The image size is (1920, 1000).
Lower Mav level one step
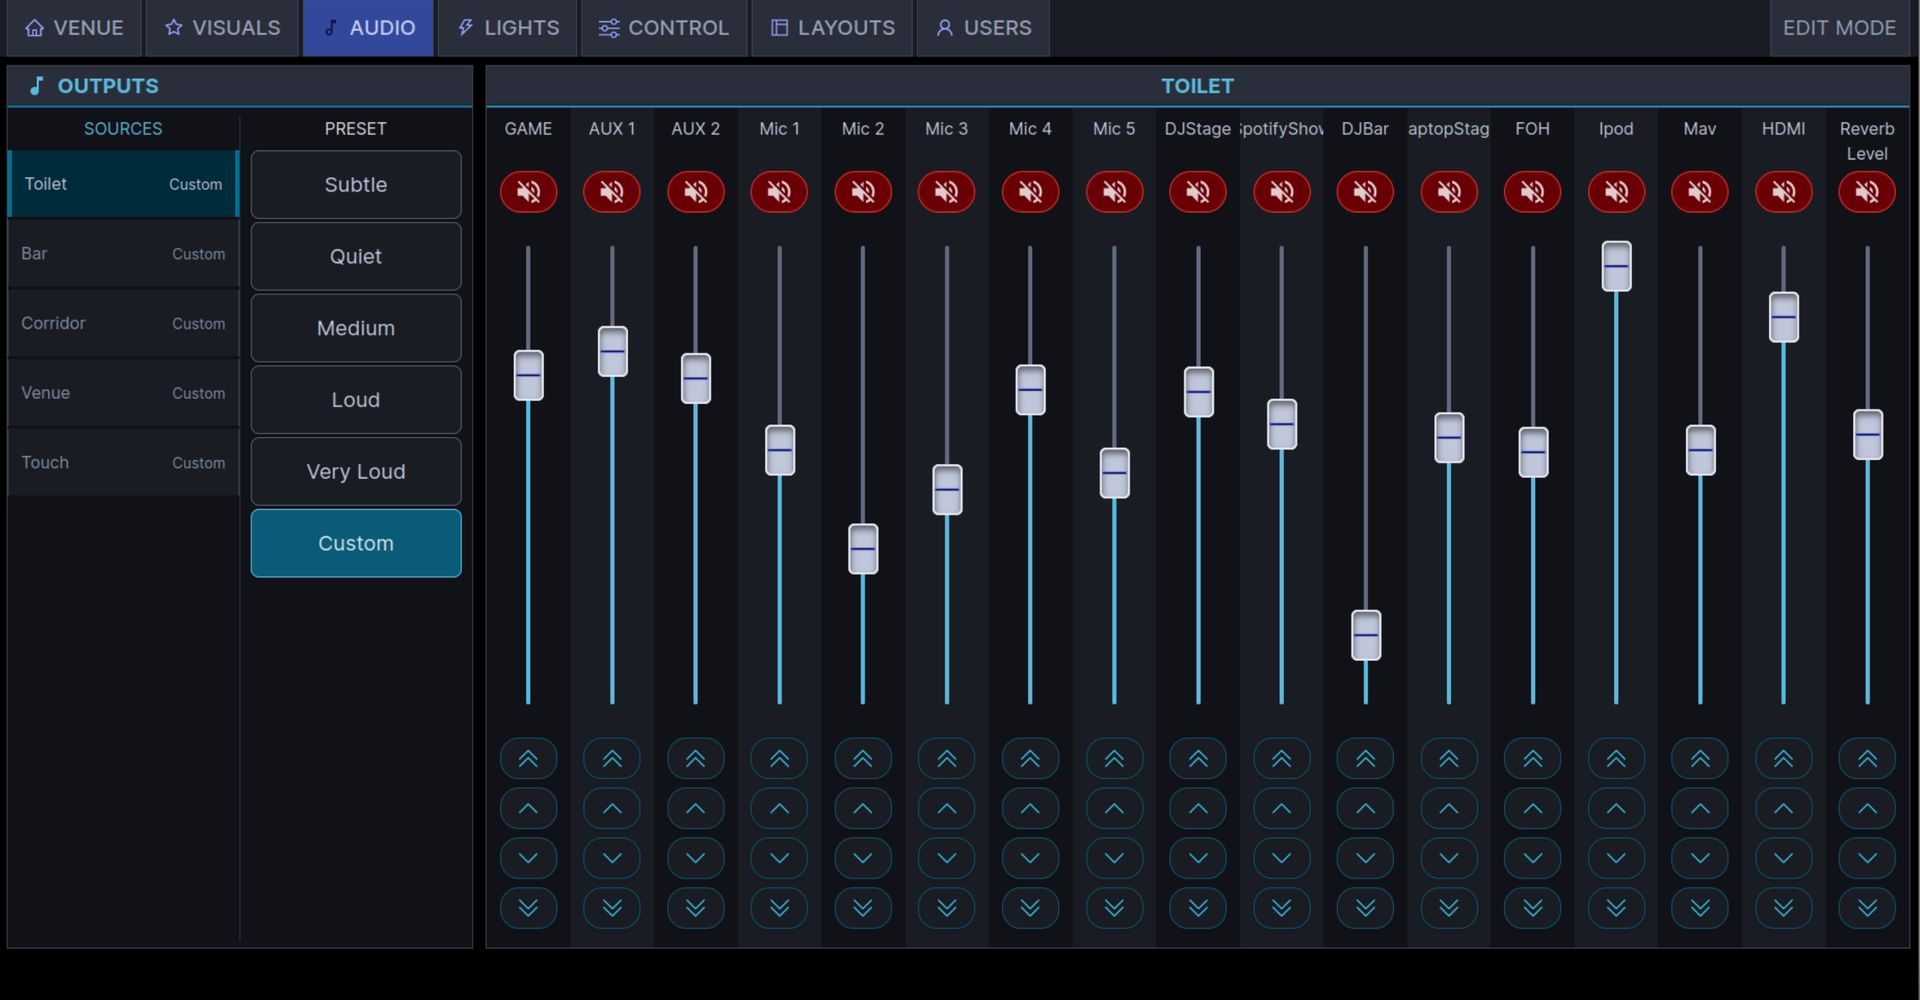(x=1700, y=858)
